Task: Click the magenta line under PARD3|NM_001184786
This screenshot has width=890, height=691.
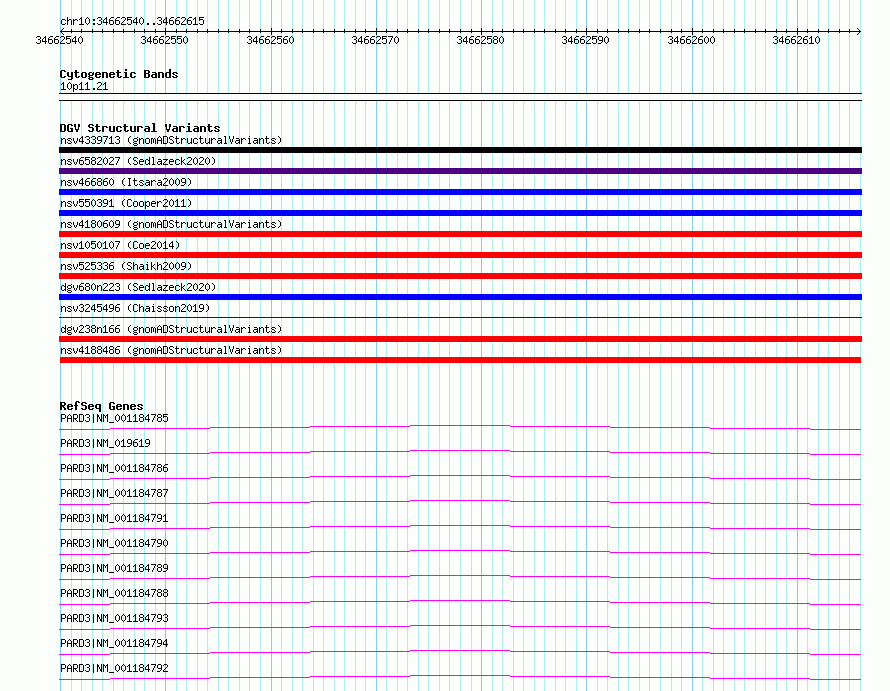Action: [x=460, y=477]
